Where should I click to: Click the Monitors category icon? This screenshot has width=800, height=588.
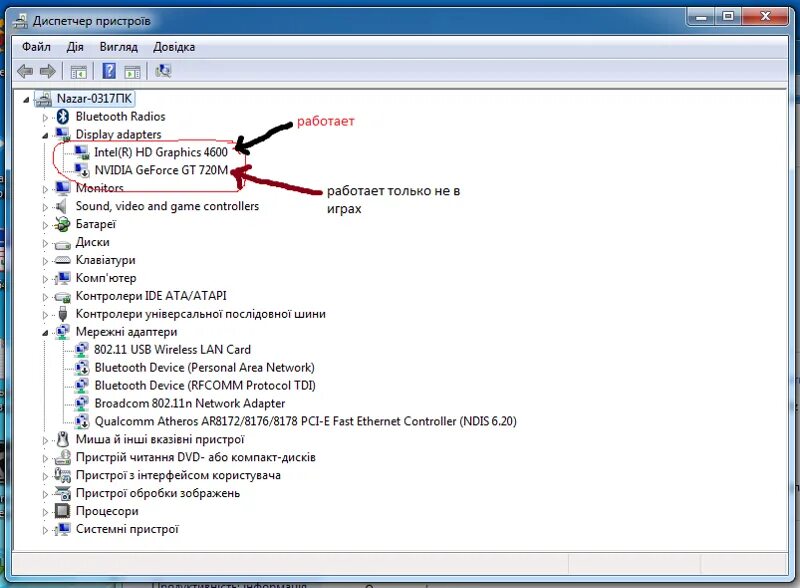pyautogui.click(x=62, y=188)
